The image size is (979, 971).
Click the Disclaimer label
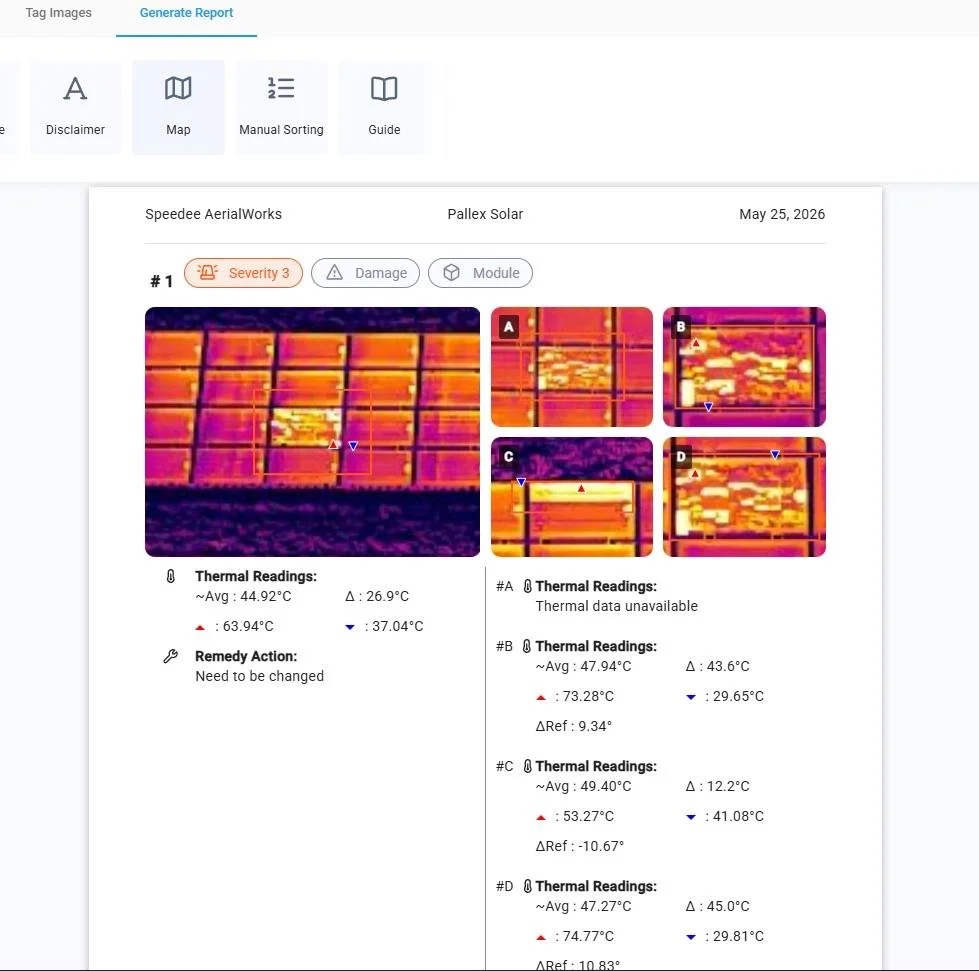[x=75, y=129]
